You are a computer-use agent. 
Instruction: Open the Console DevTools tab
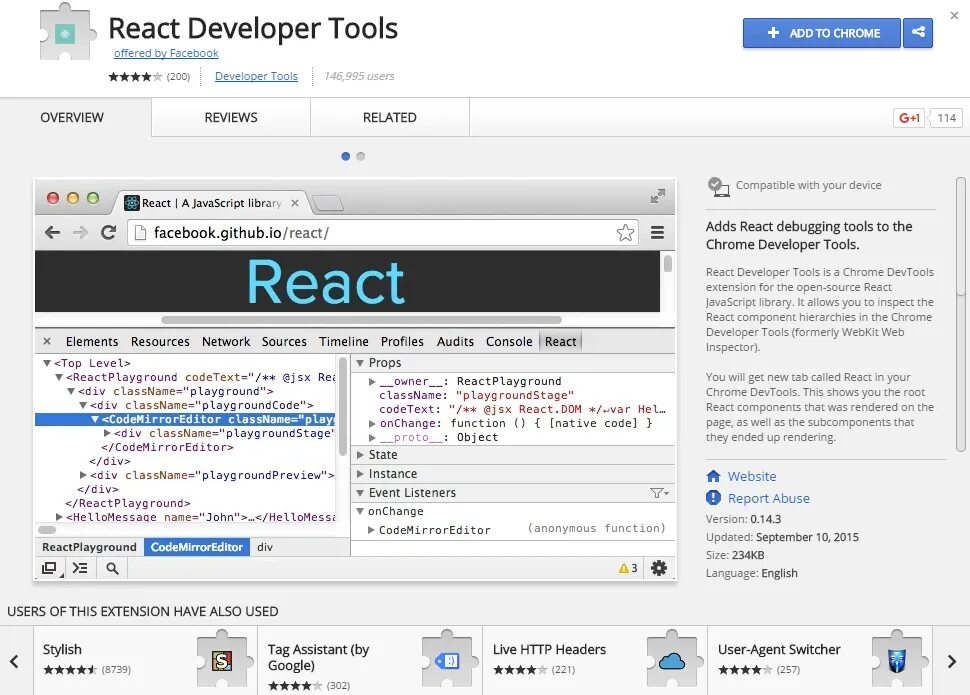(509, 342)
